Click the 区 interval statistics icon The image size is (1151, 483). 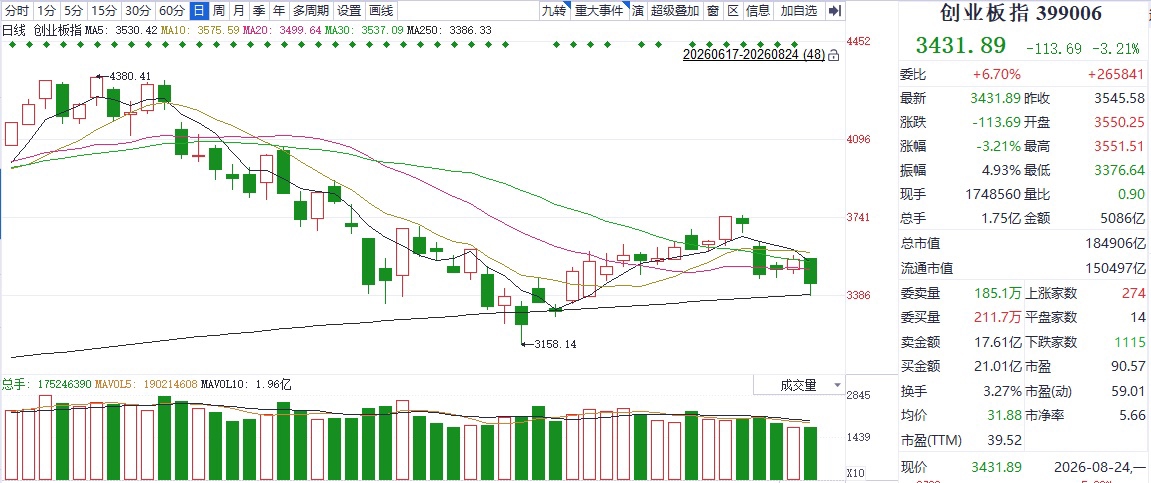(x=733, y=10)
